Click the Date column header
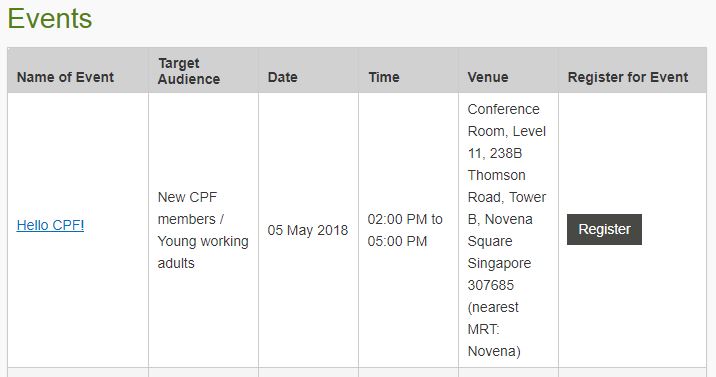 tap(283, 77)
